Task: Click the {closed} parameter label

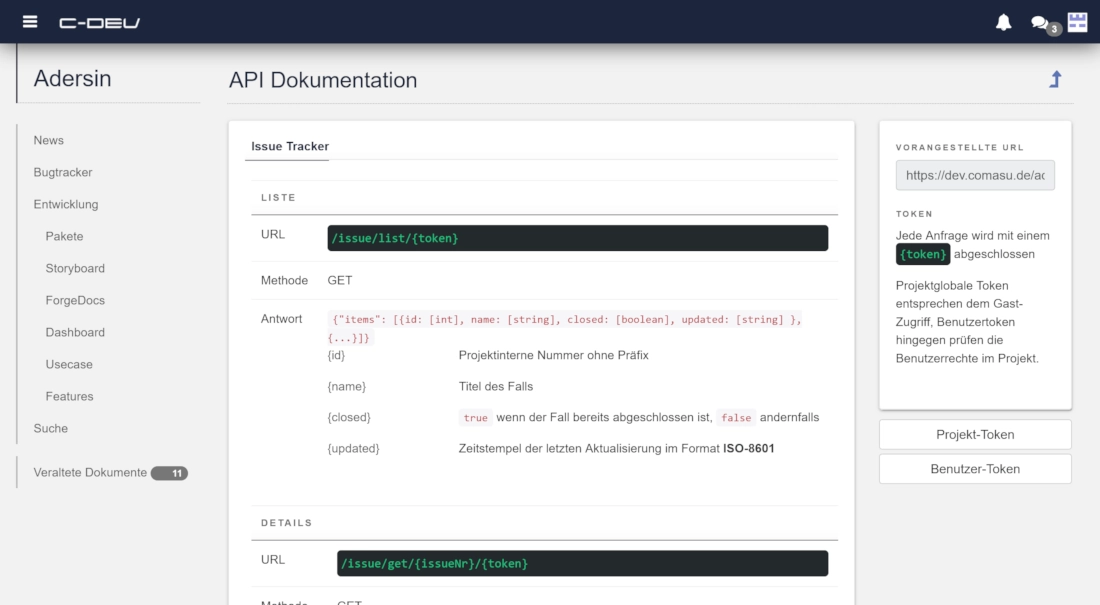Action: (349, 418)
